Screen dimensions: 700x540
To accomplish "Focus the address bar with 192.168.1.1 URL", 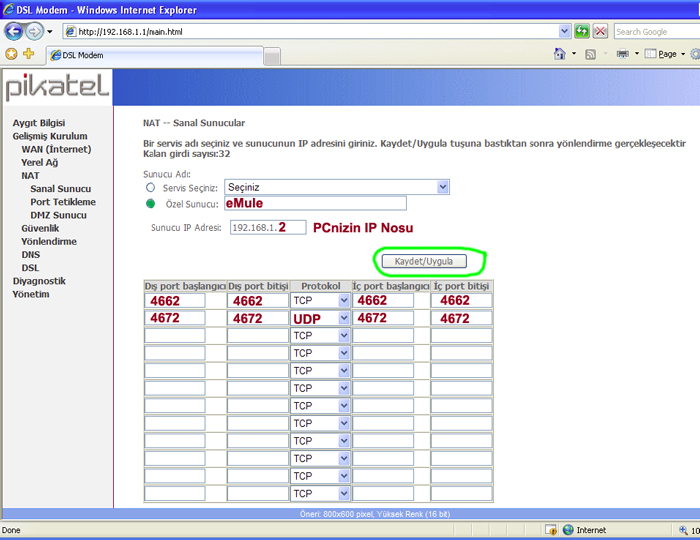I will [x=312, y=32].
